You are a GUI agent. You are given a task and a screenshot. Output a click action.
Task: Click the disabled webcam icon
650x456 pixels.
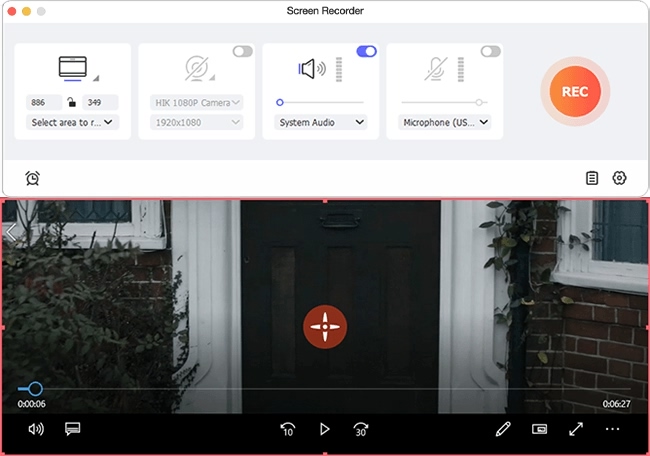[x=196, y=68]
